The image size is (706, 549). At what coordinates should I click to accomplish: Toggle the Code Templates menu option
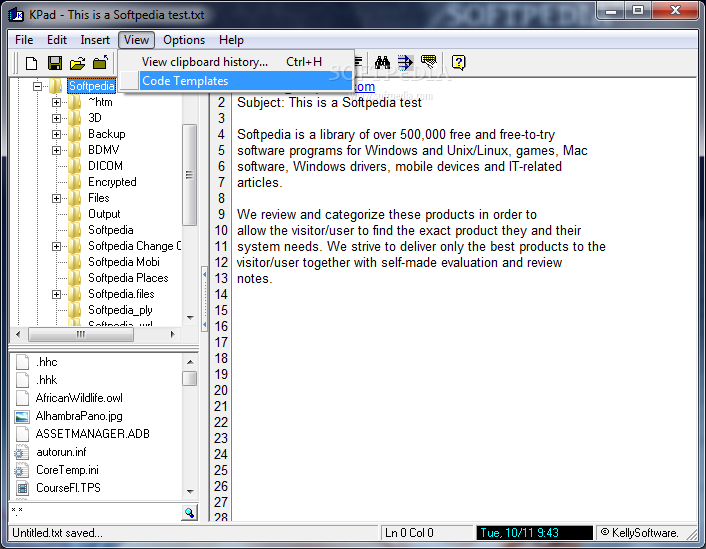pos(236,81)
